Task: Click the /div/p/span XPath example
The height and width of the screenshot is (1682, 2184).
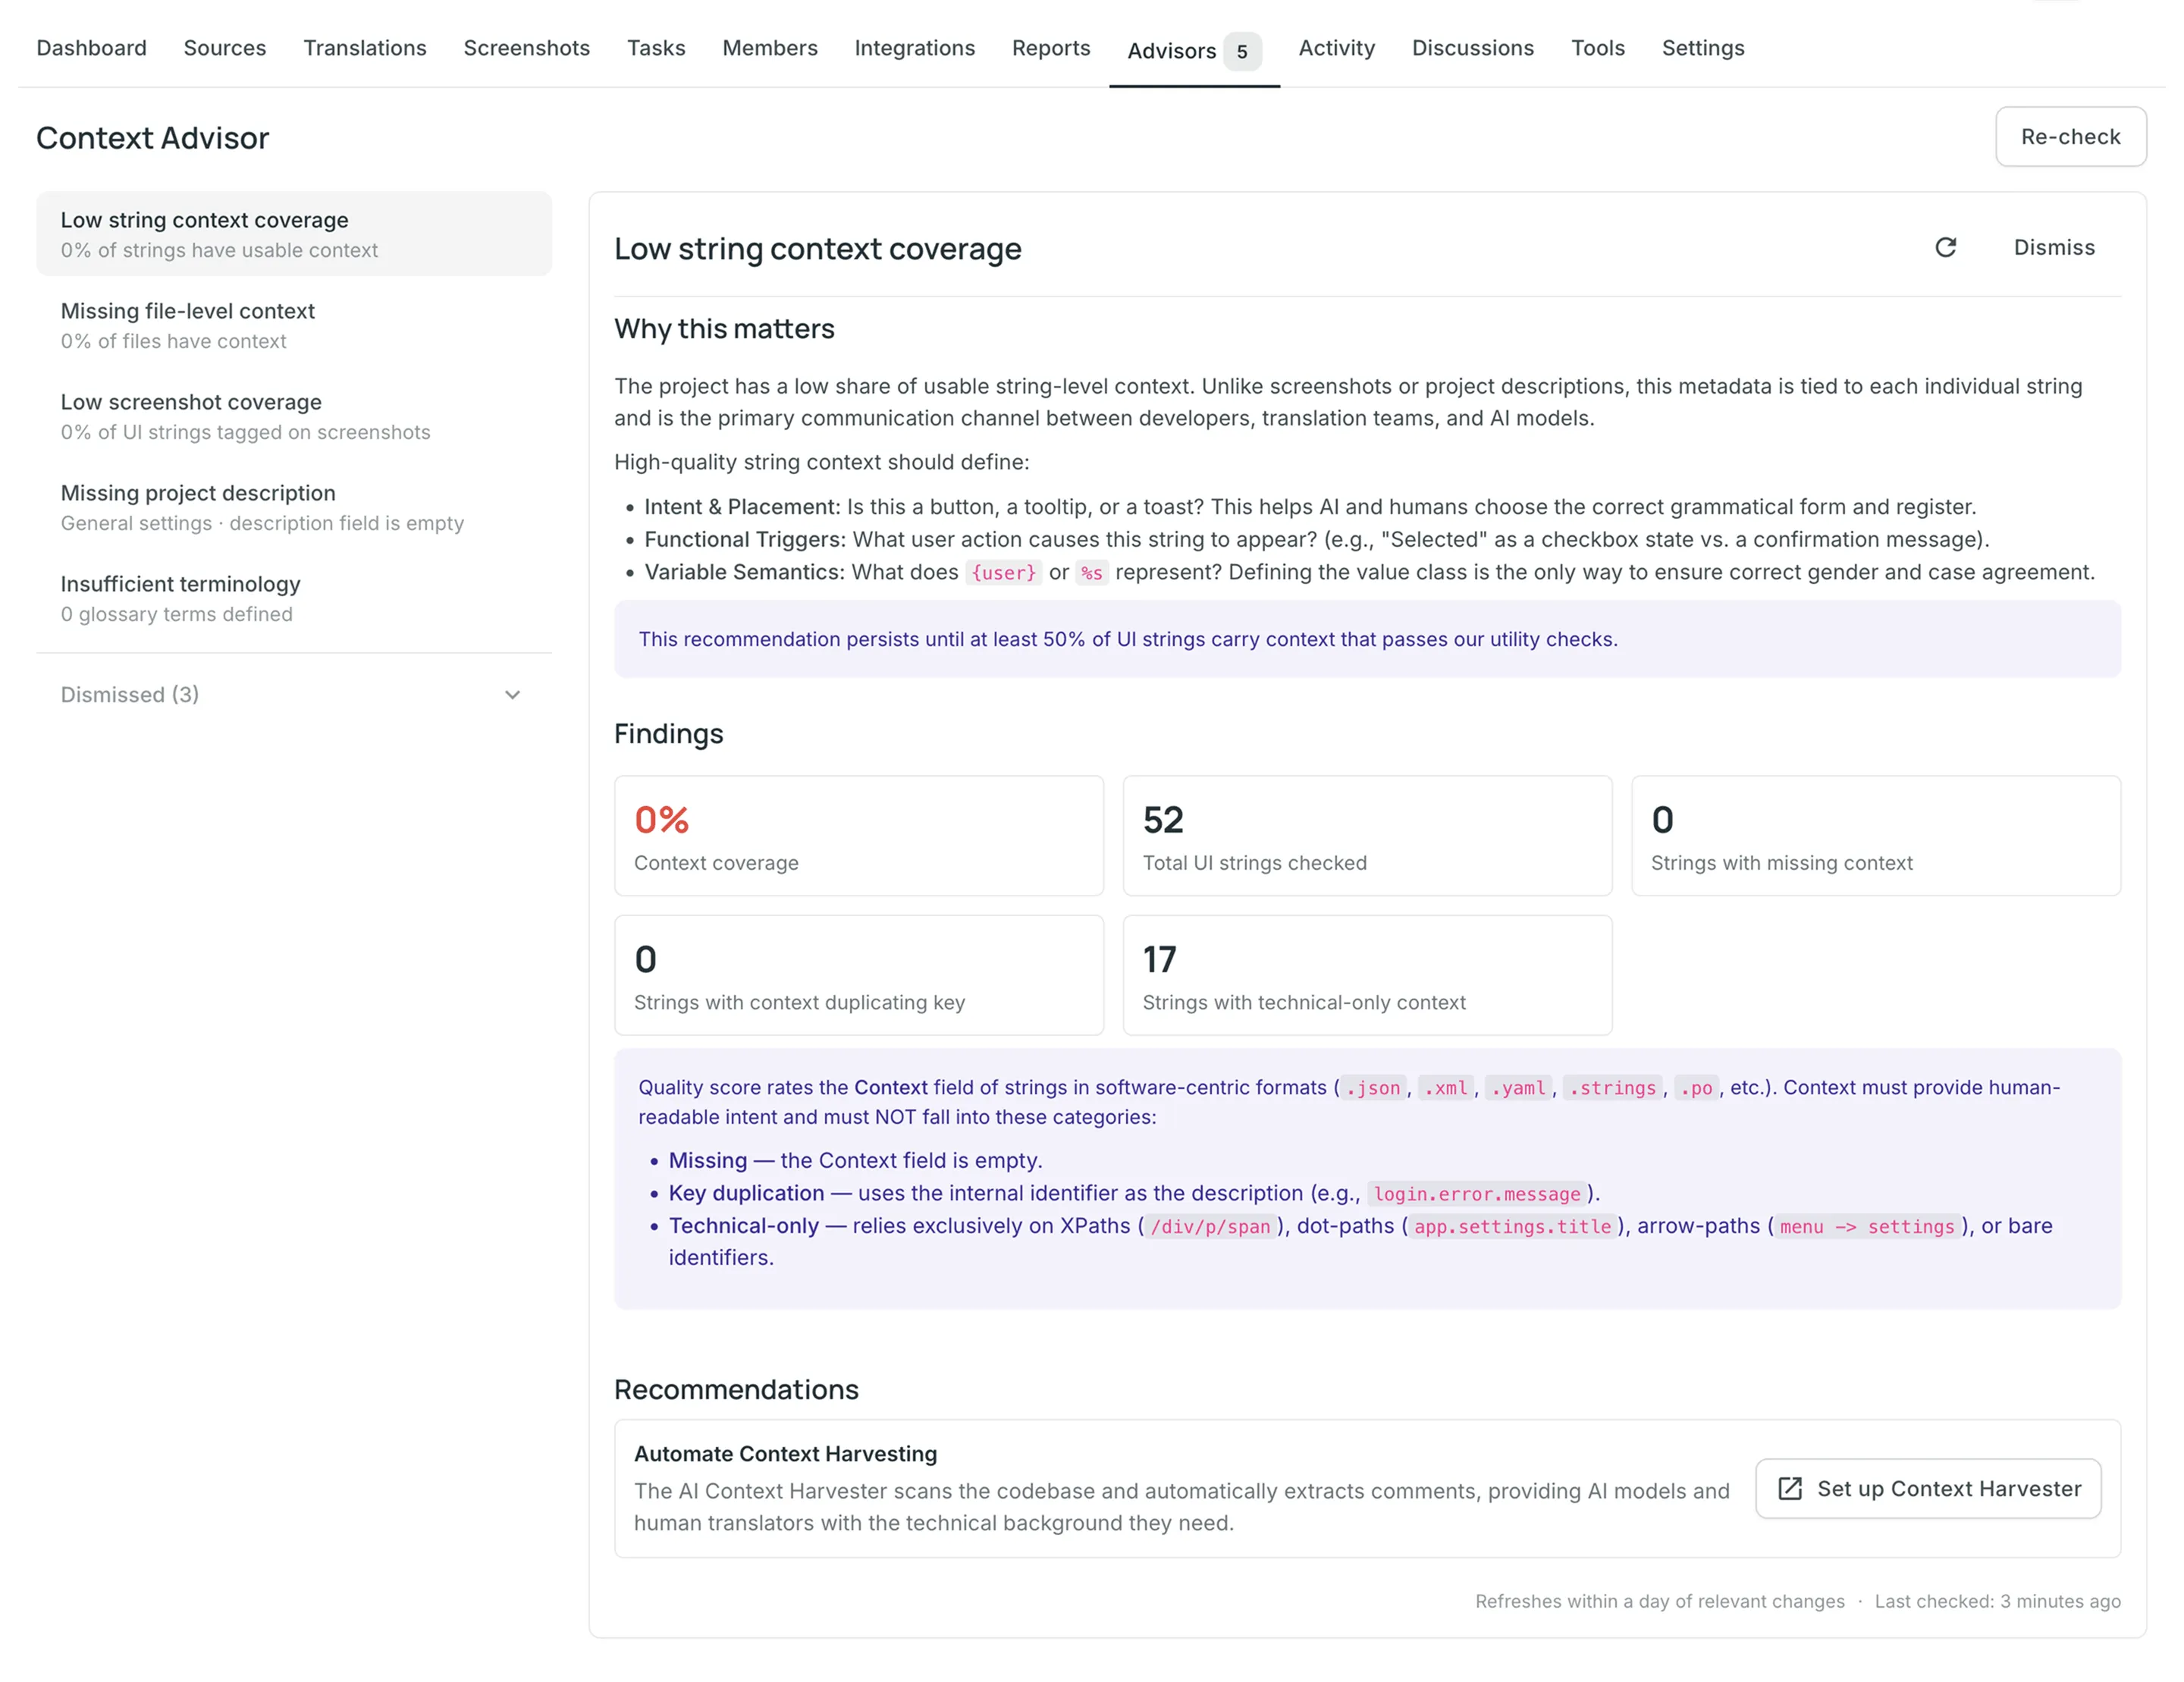Action: 1210,1227
